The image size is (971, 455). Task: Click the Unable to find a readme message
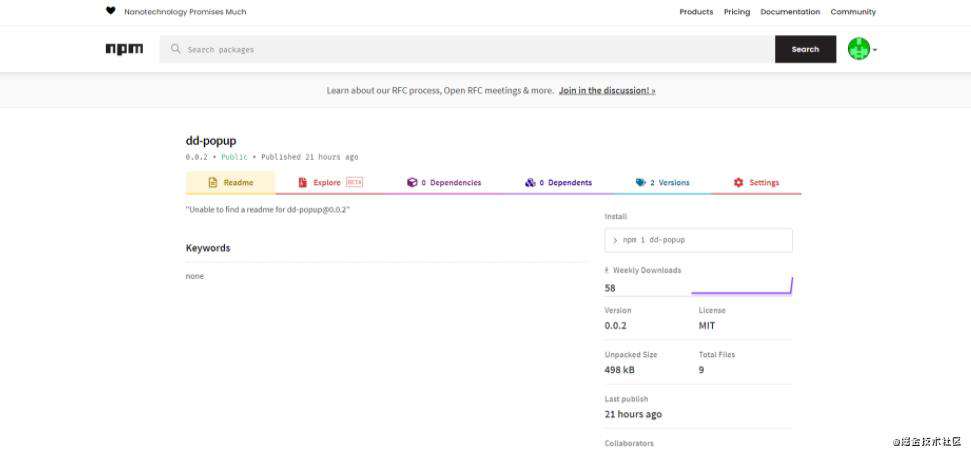pos(268,210)
